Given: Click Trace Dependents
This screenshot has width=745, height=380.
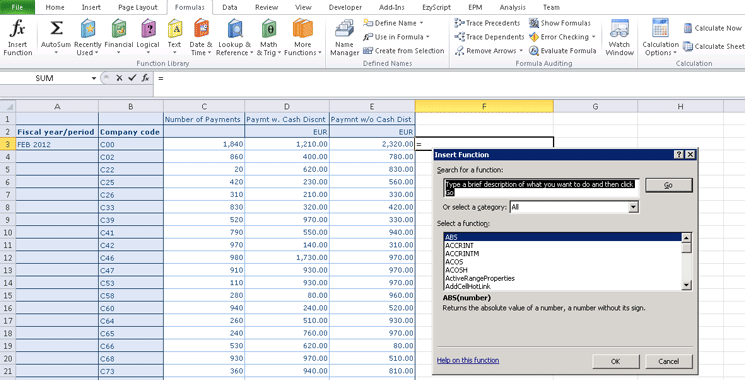Looking at the screenshot, I should tap(489, 37).
